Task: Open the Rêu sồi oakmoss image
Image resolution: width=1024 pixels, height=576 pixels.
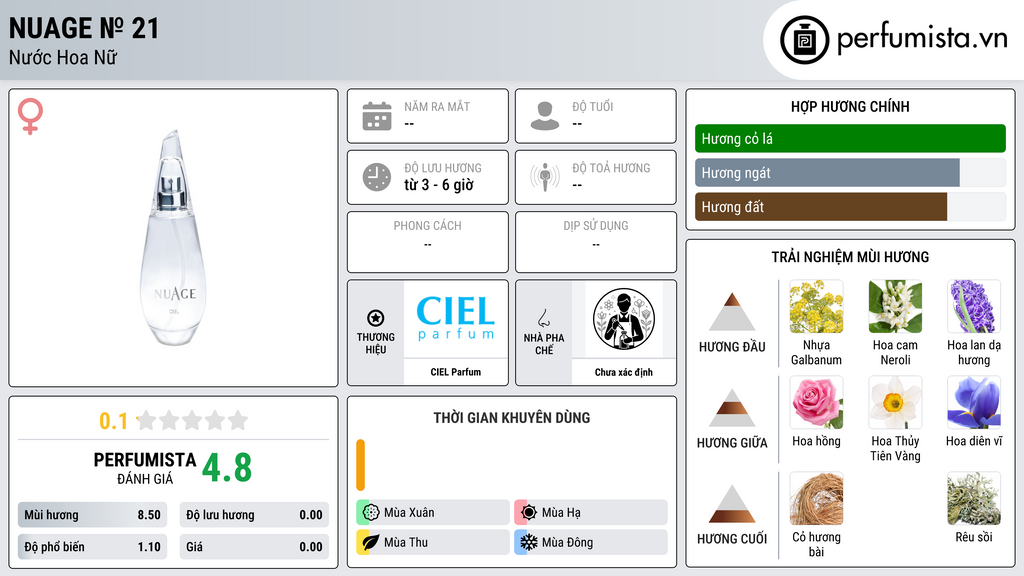Action: click(974, 499)
